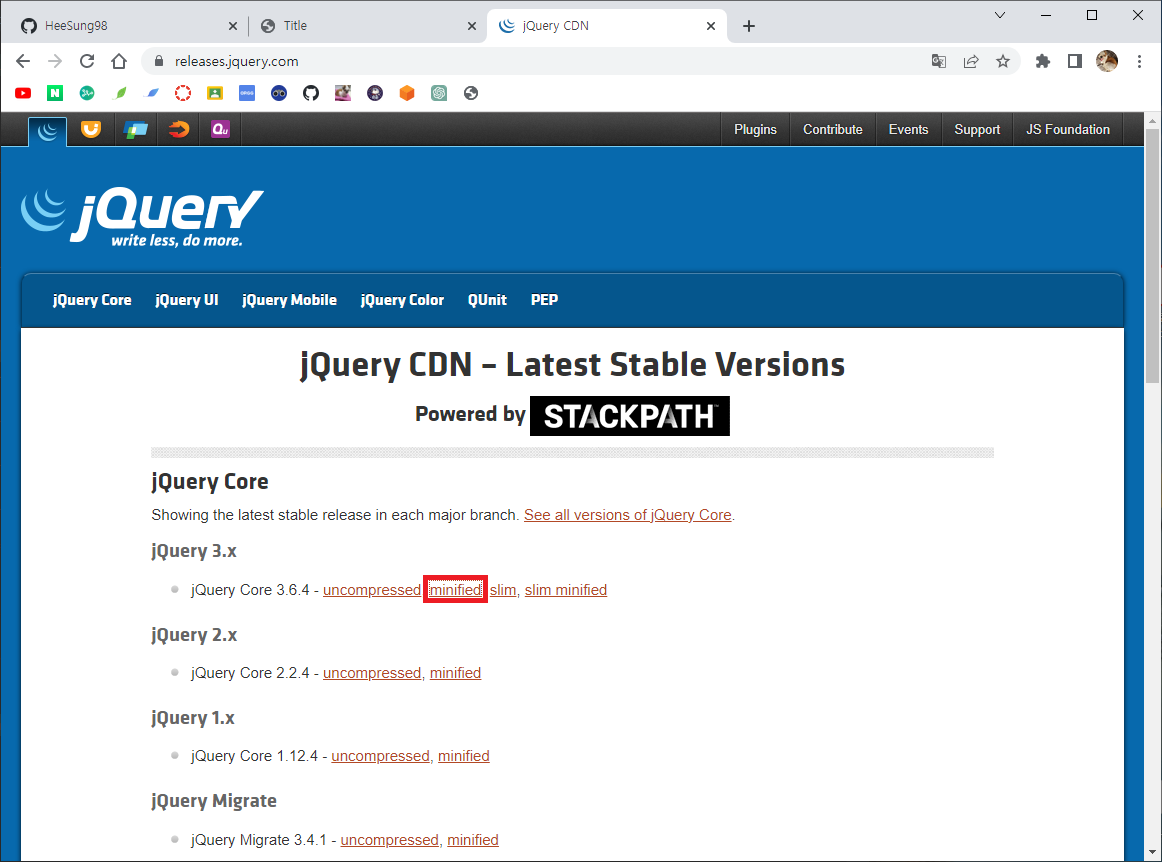Open jQuery Core 1.12.4 minified link

tap(464, 756)
